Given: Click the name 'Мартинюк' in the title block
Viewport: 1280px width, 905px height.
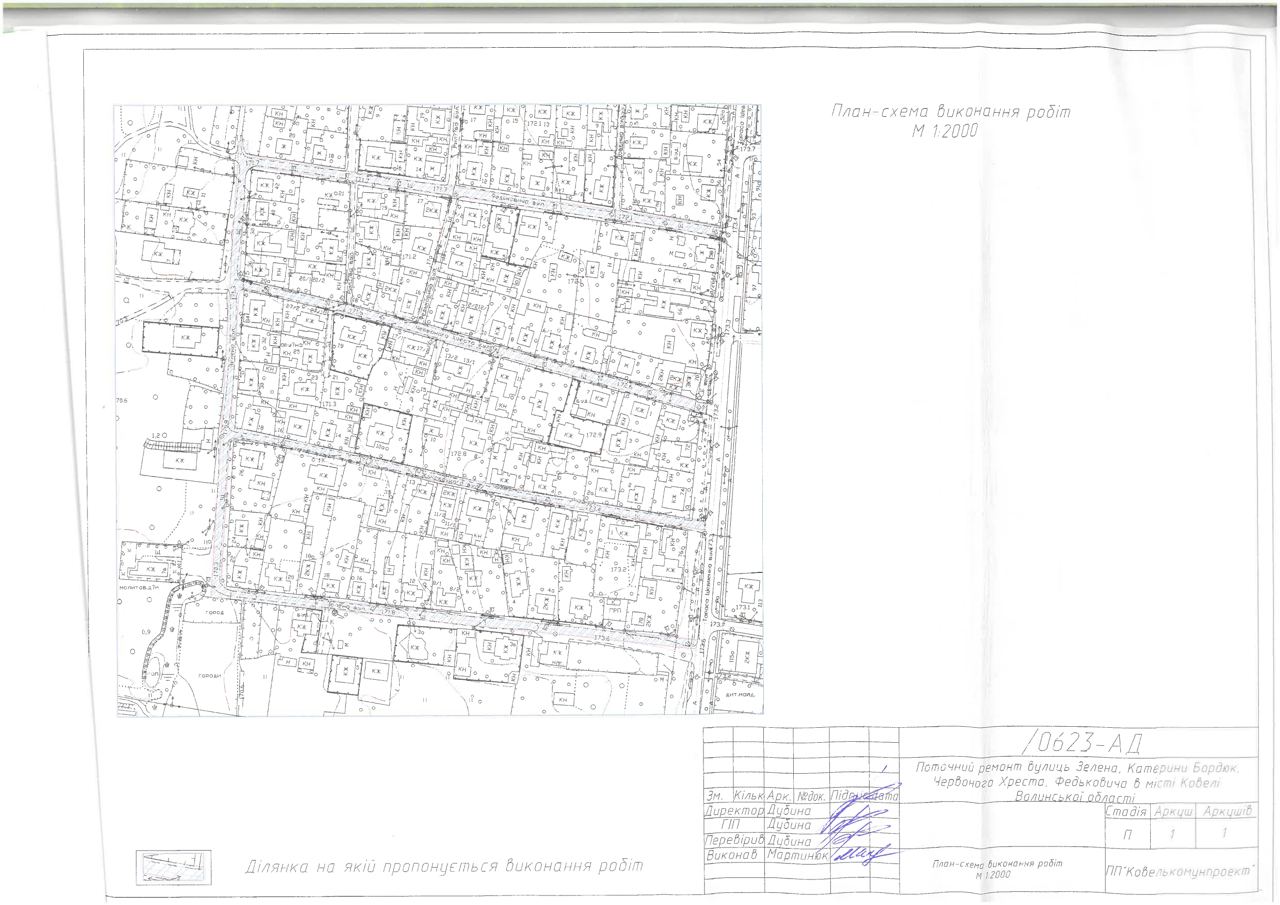Looking at the screenshot, I should [x=797, y=857].
